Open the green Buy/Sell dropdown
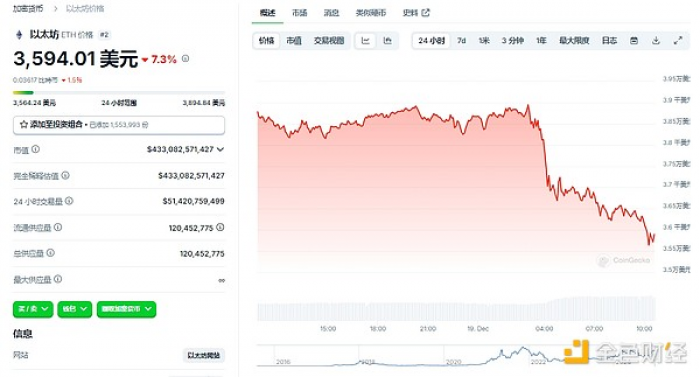The width and height of the screenshot is (700, 377). pyautogui.click(x=33, y=309)
